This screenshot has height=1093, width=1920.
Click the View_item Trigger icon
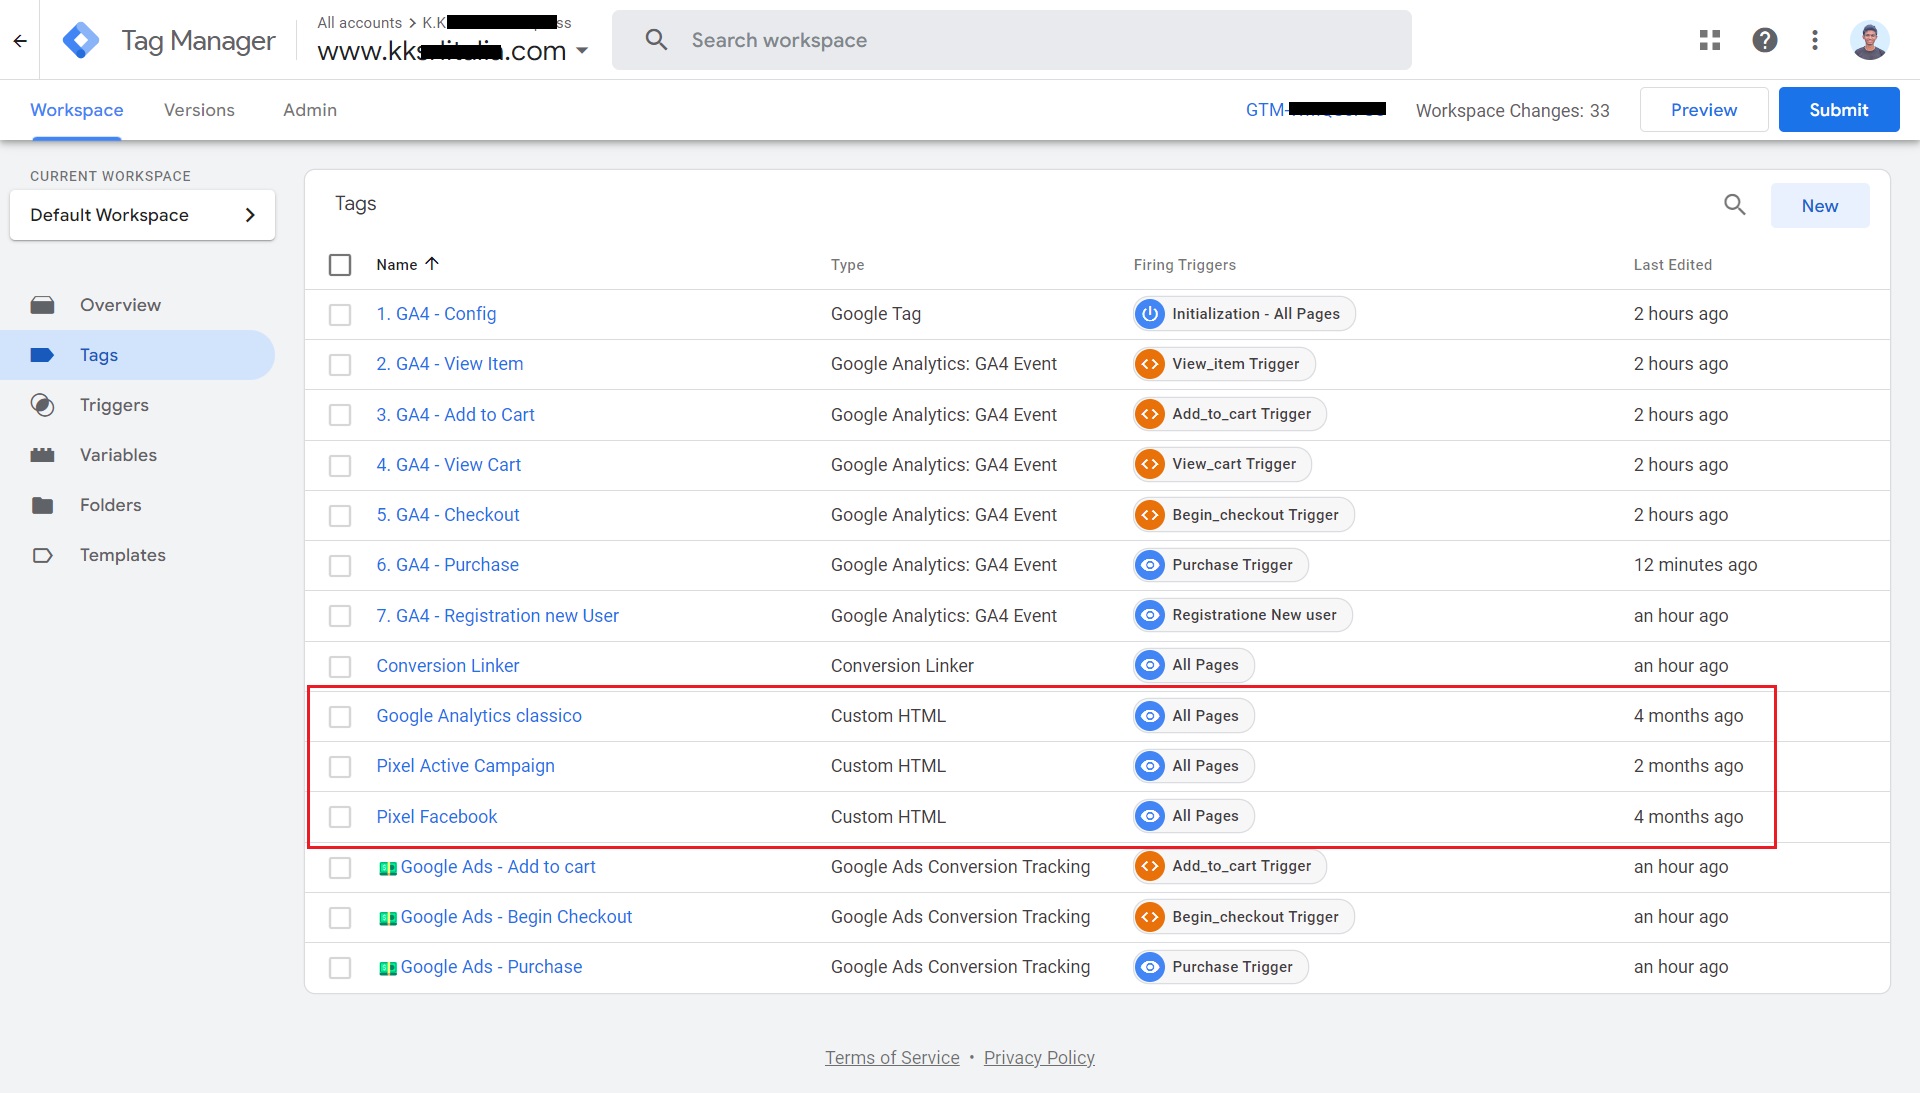coord(1150,364)
